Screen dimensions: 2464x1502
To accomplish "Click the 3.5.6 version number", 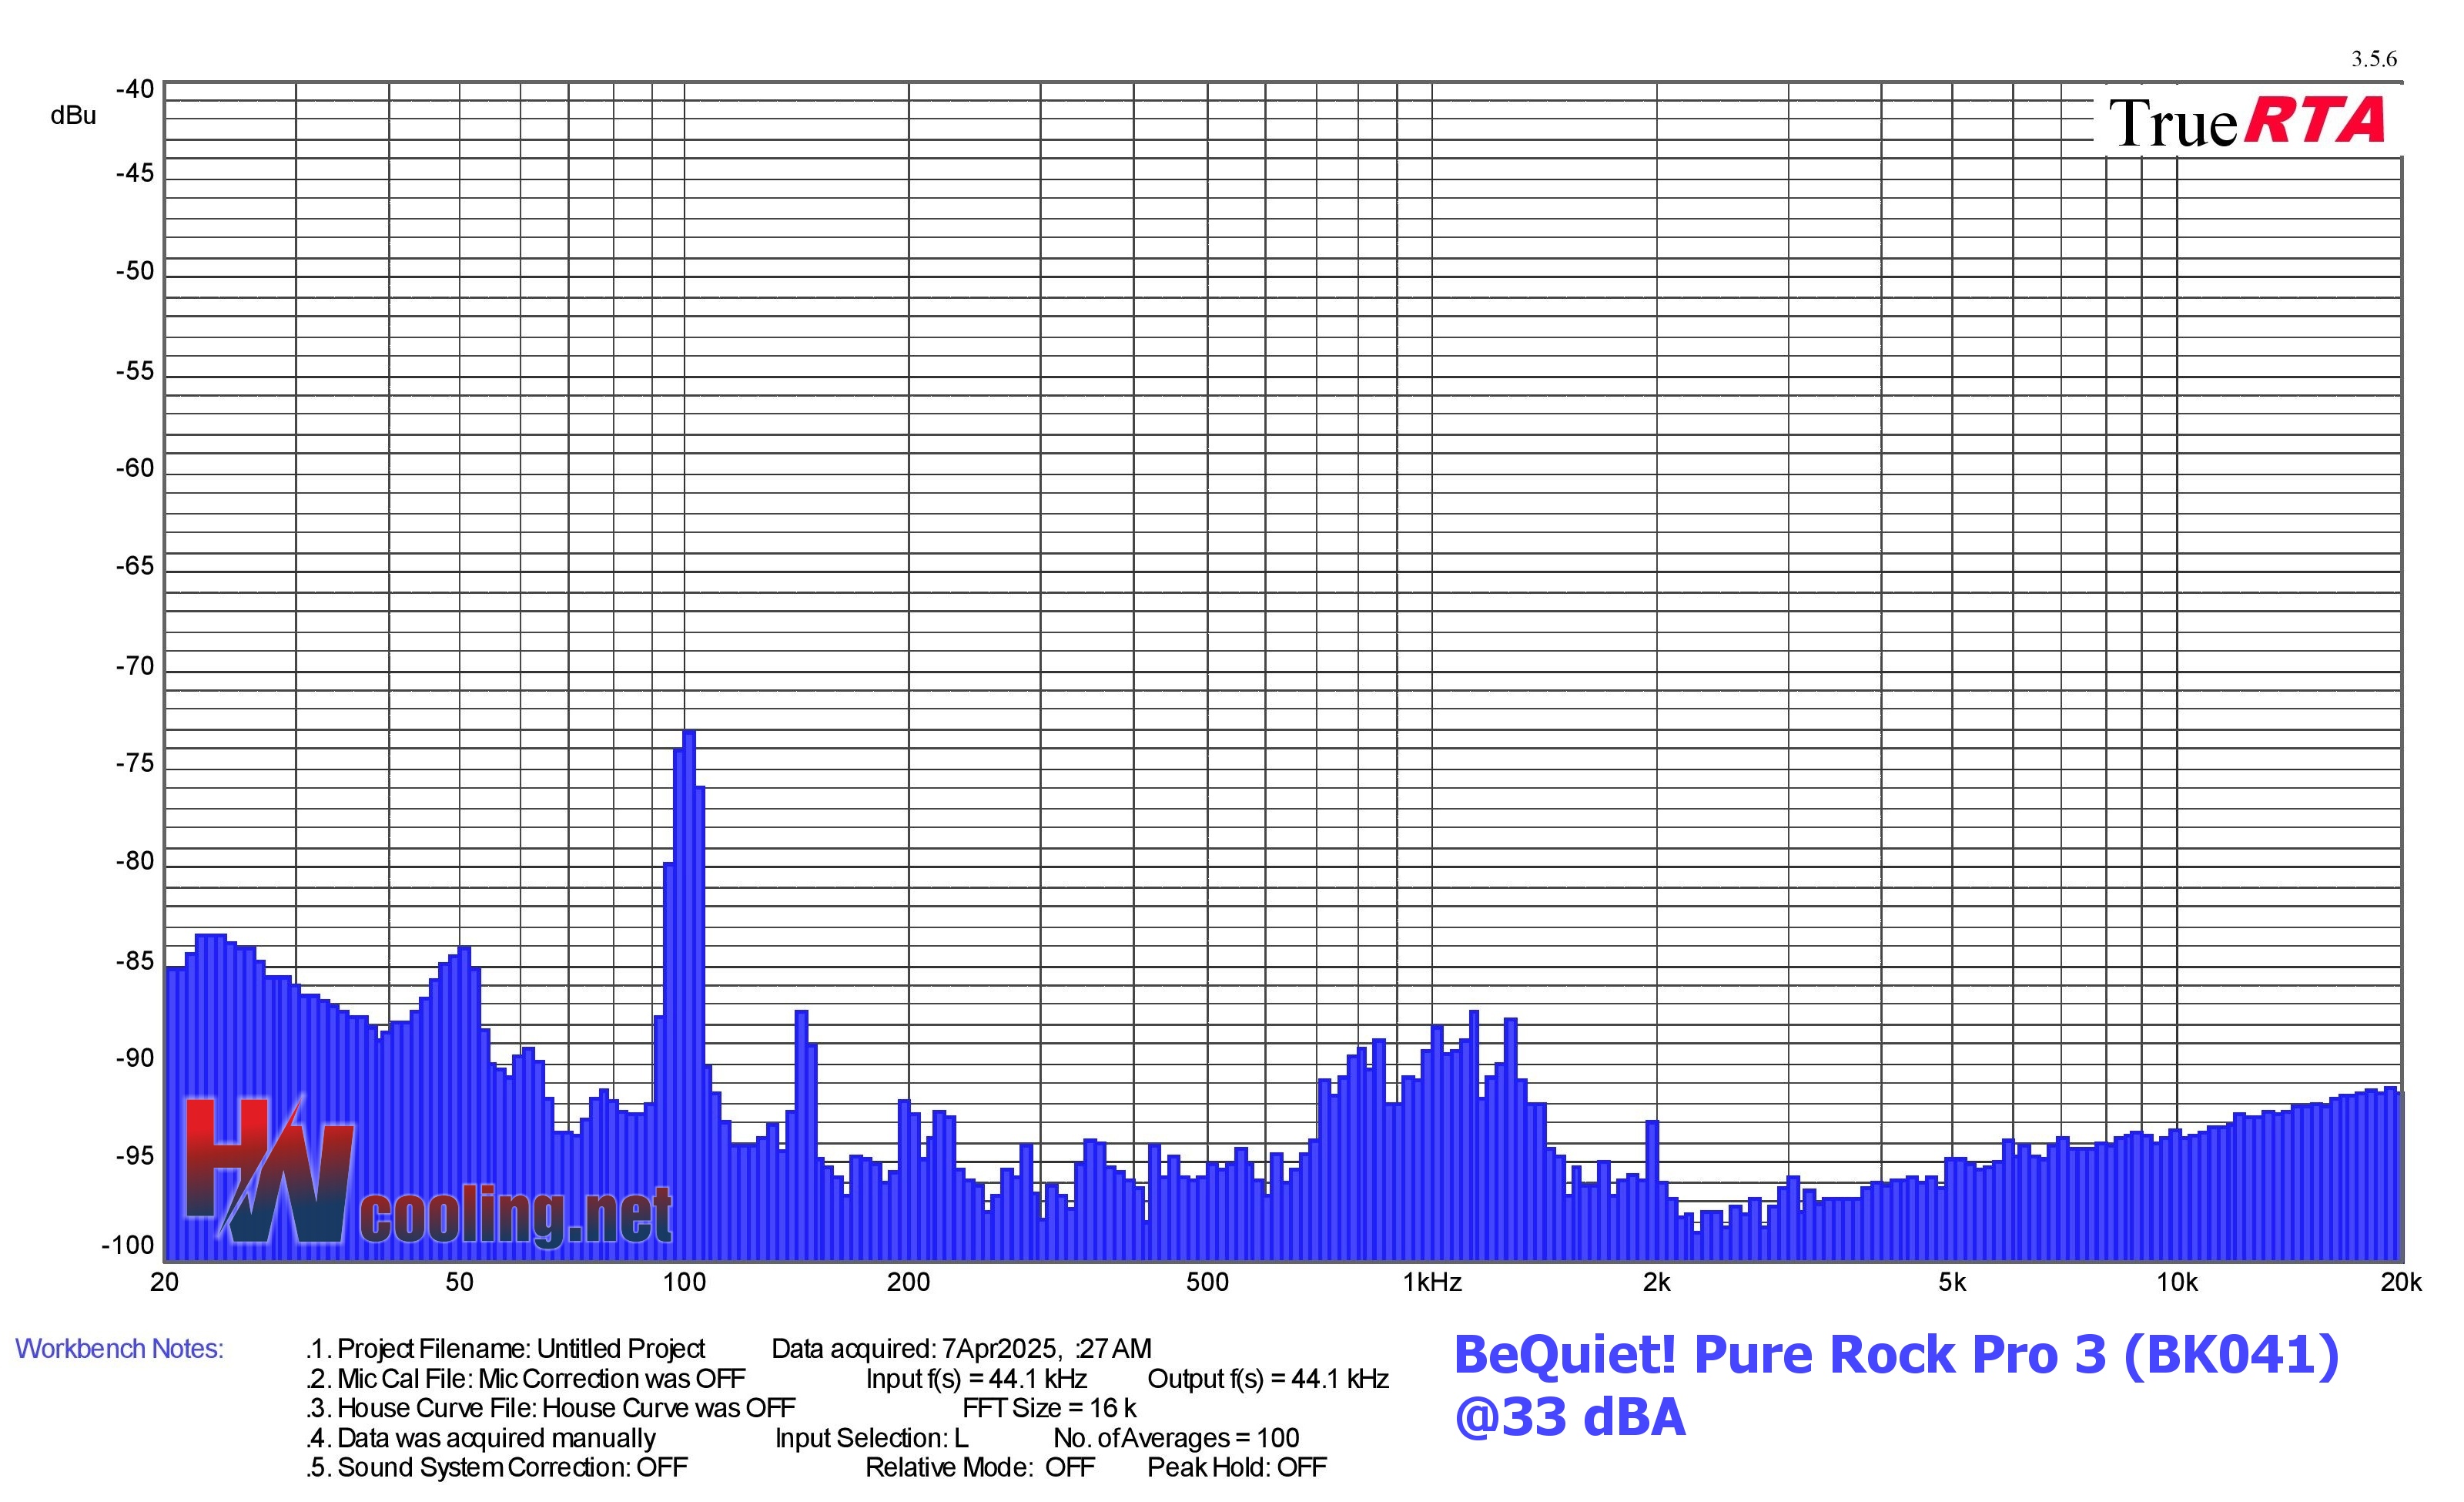I will point(2374,59).
